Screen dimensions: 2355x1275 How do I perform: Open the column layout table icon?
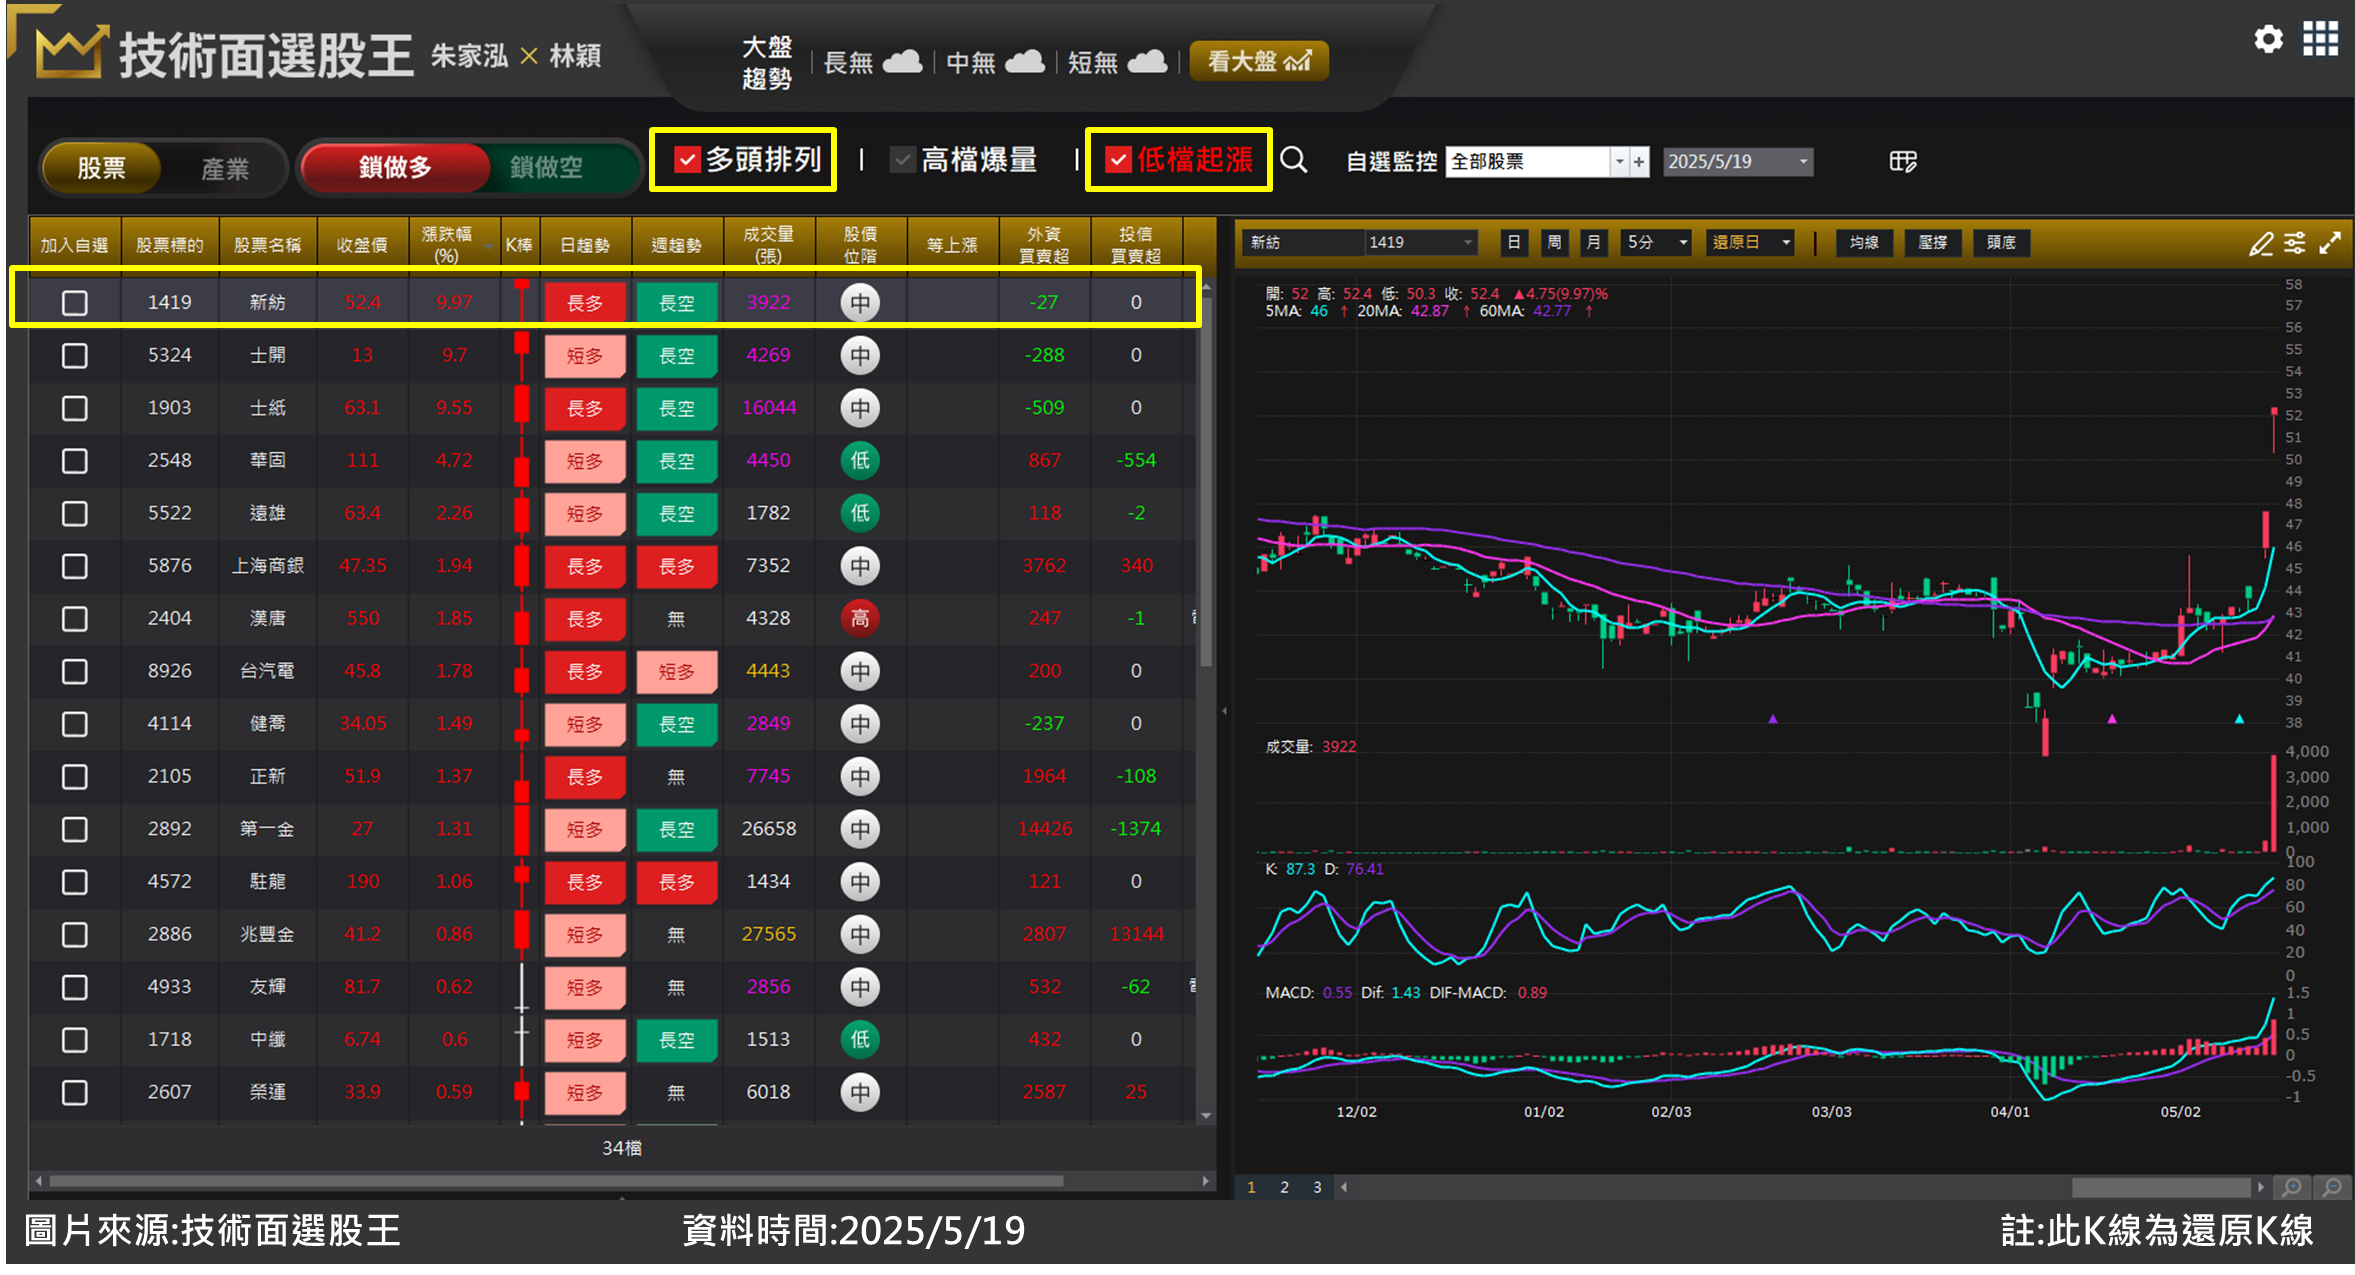(x=1903, y=161)
